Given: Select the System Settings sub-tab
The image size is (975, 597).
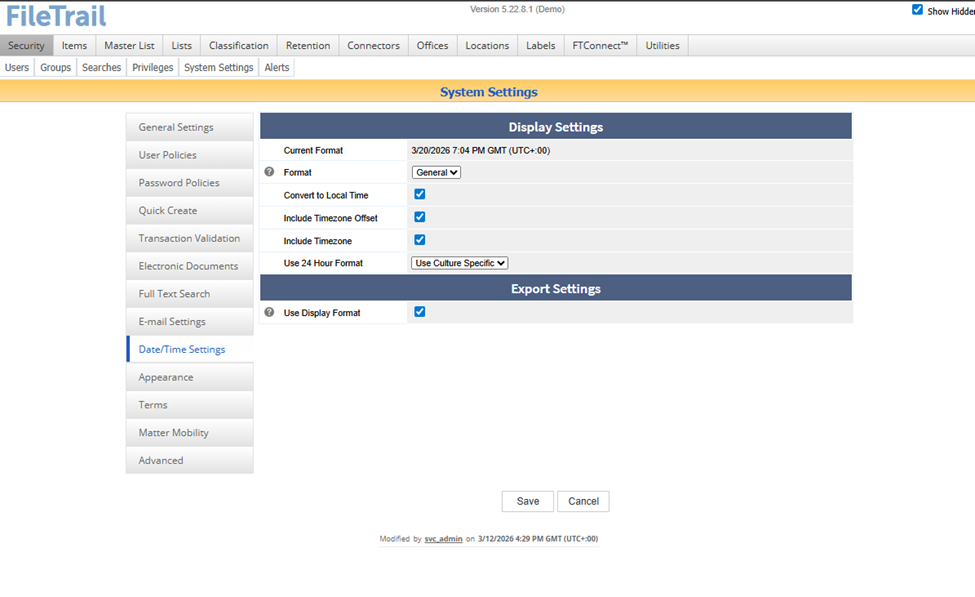Looking at the screenshot, I should pos(219,67).
